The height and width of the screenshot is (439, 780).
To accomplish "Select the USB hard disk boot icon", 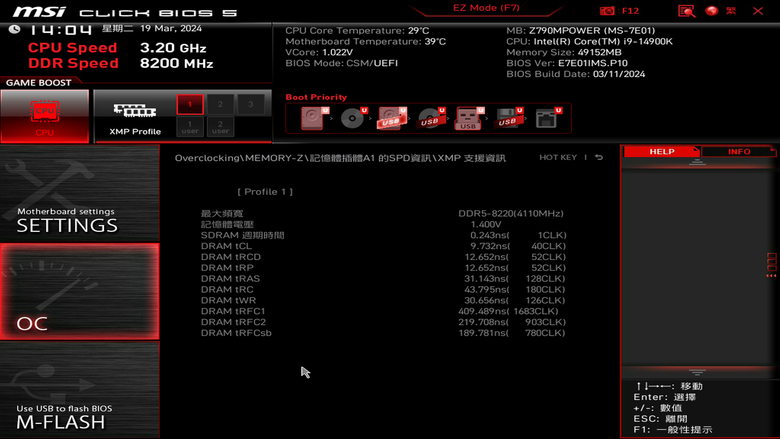I will pos(391,118).
